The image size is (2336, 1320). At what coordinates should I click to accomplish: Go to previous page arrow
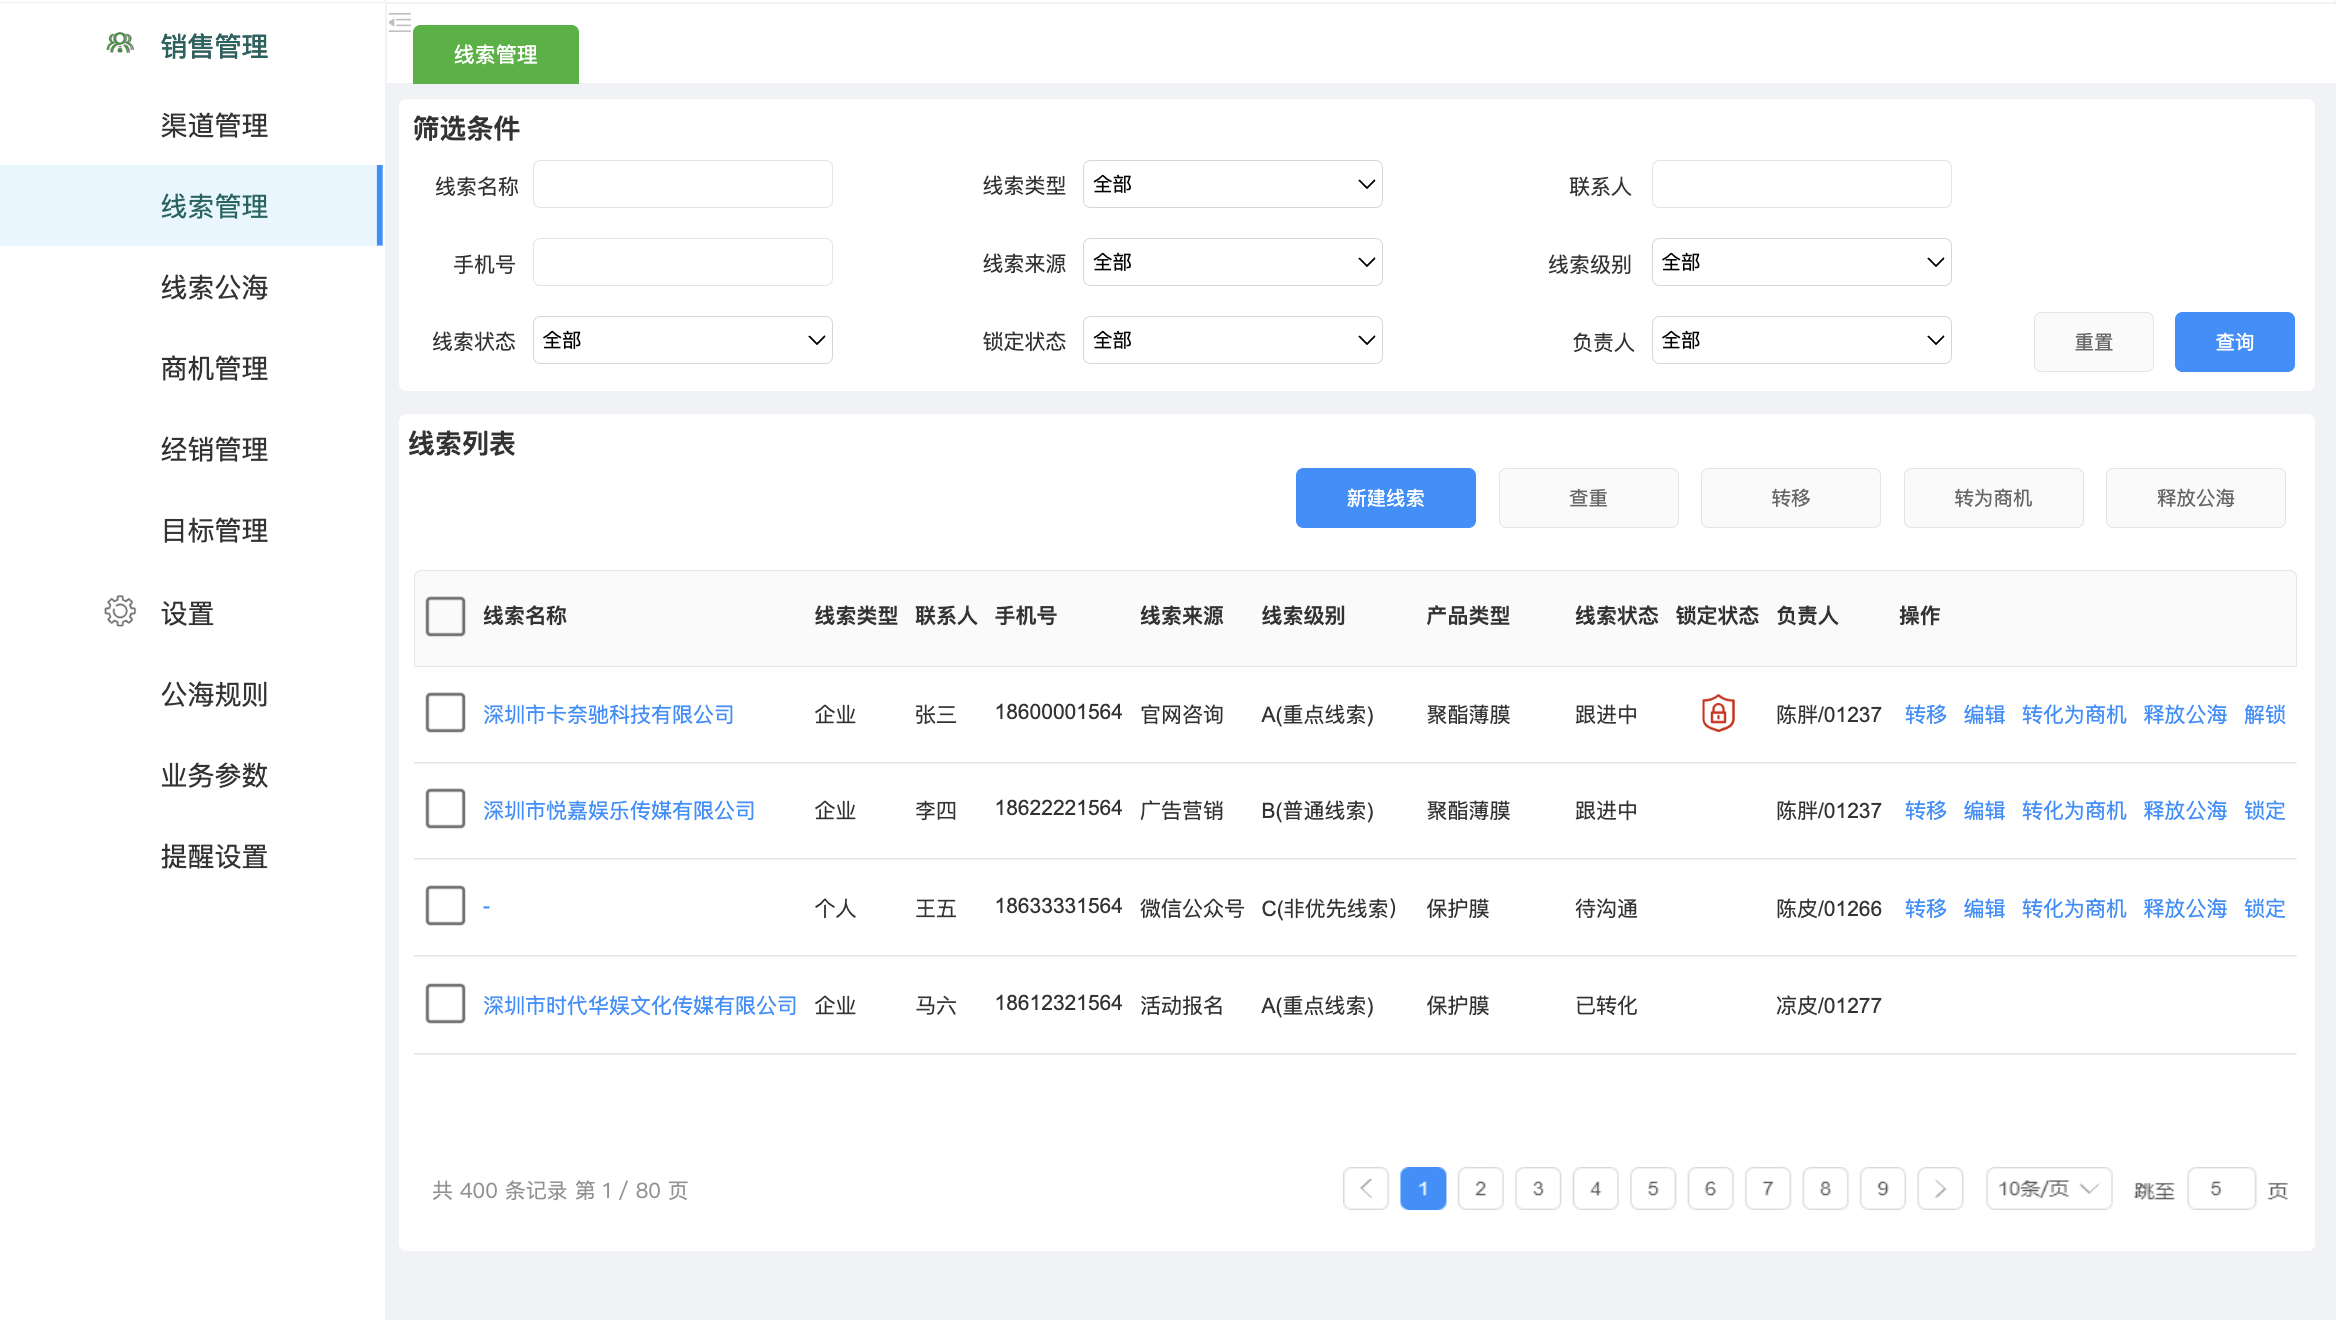click(x=1366, y=1188)
